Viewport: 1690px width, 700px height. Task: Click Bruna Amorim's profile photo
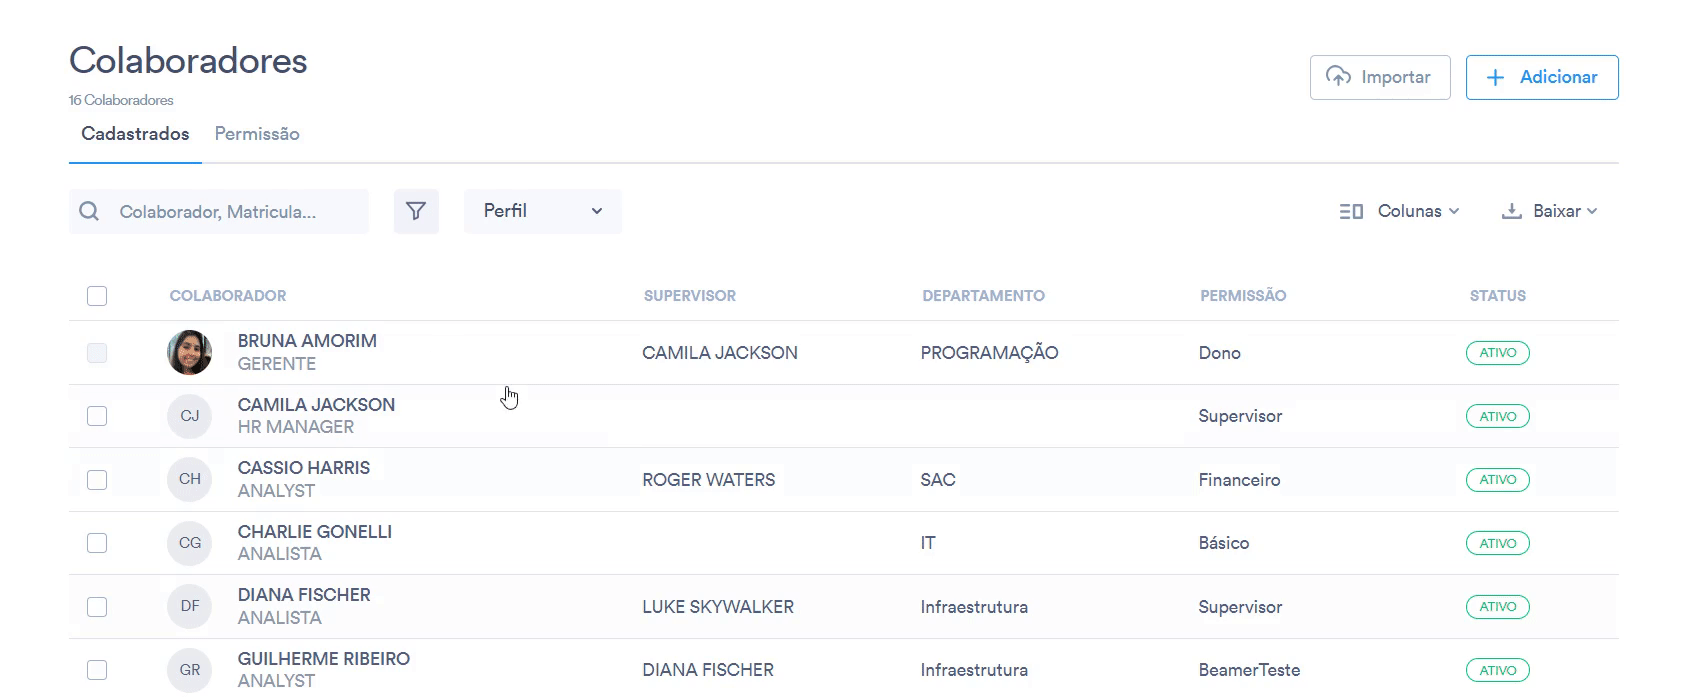[x=190, y=353]
